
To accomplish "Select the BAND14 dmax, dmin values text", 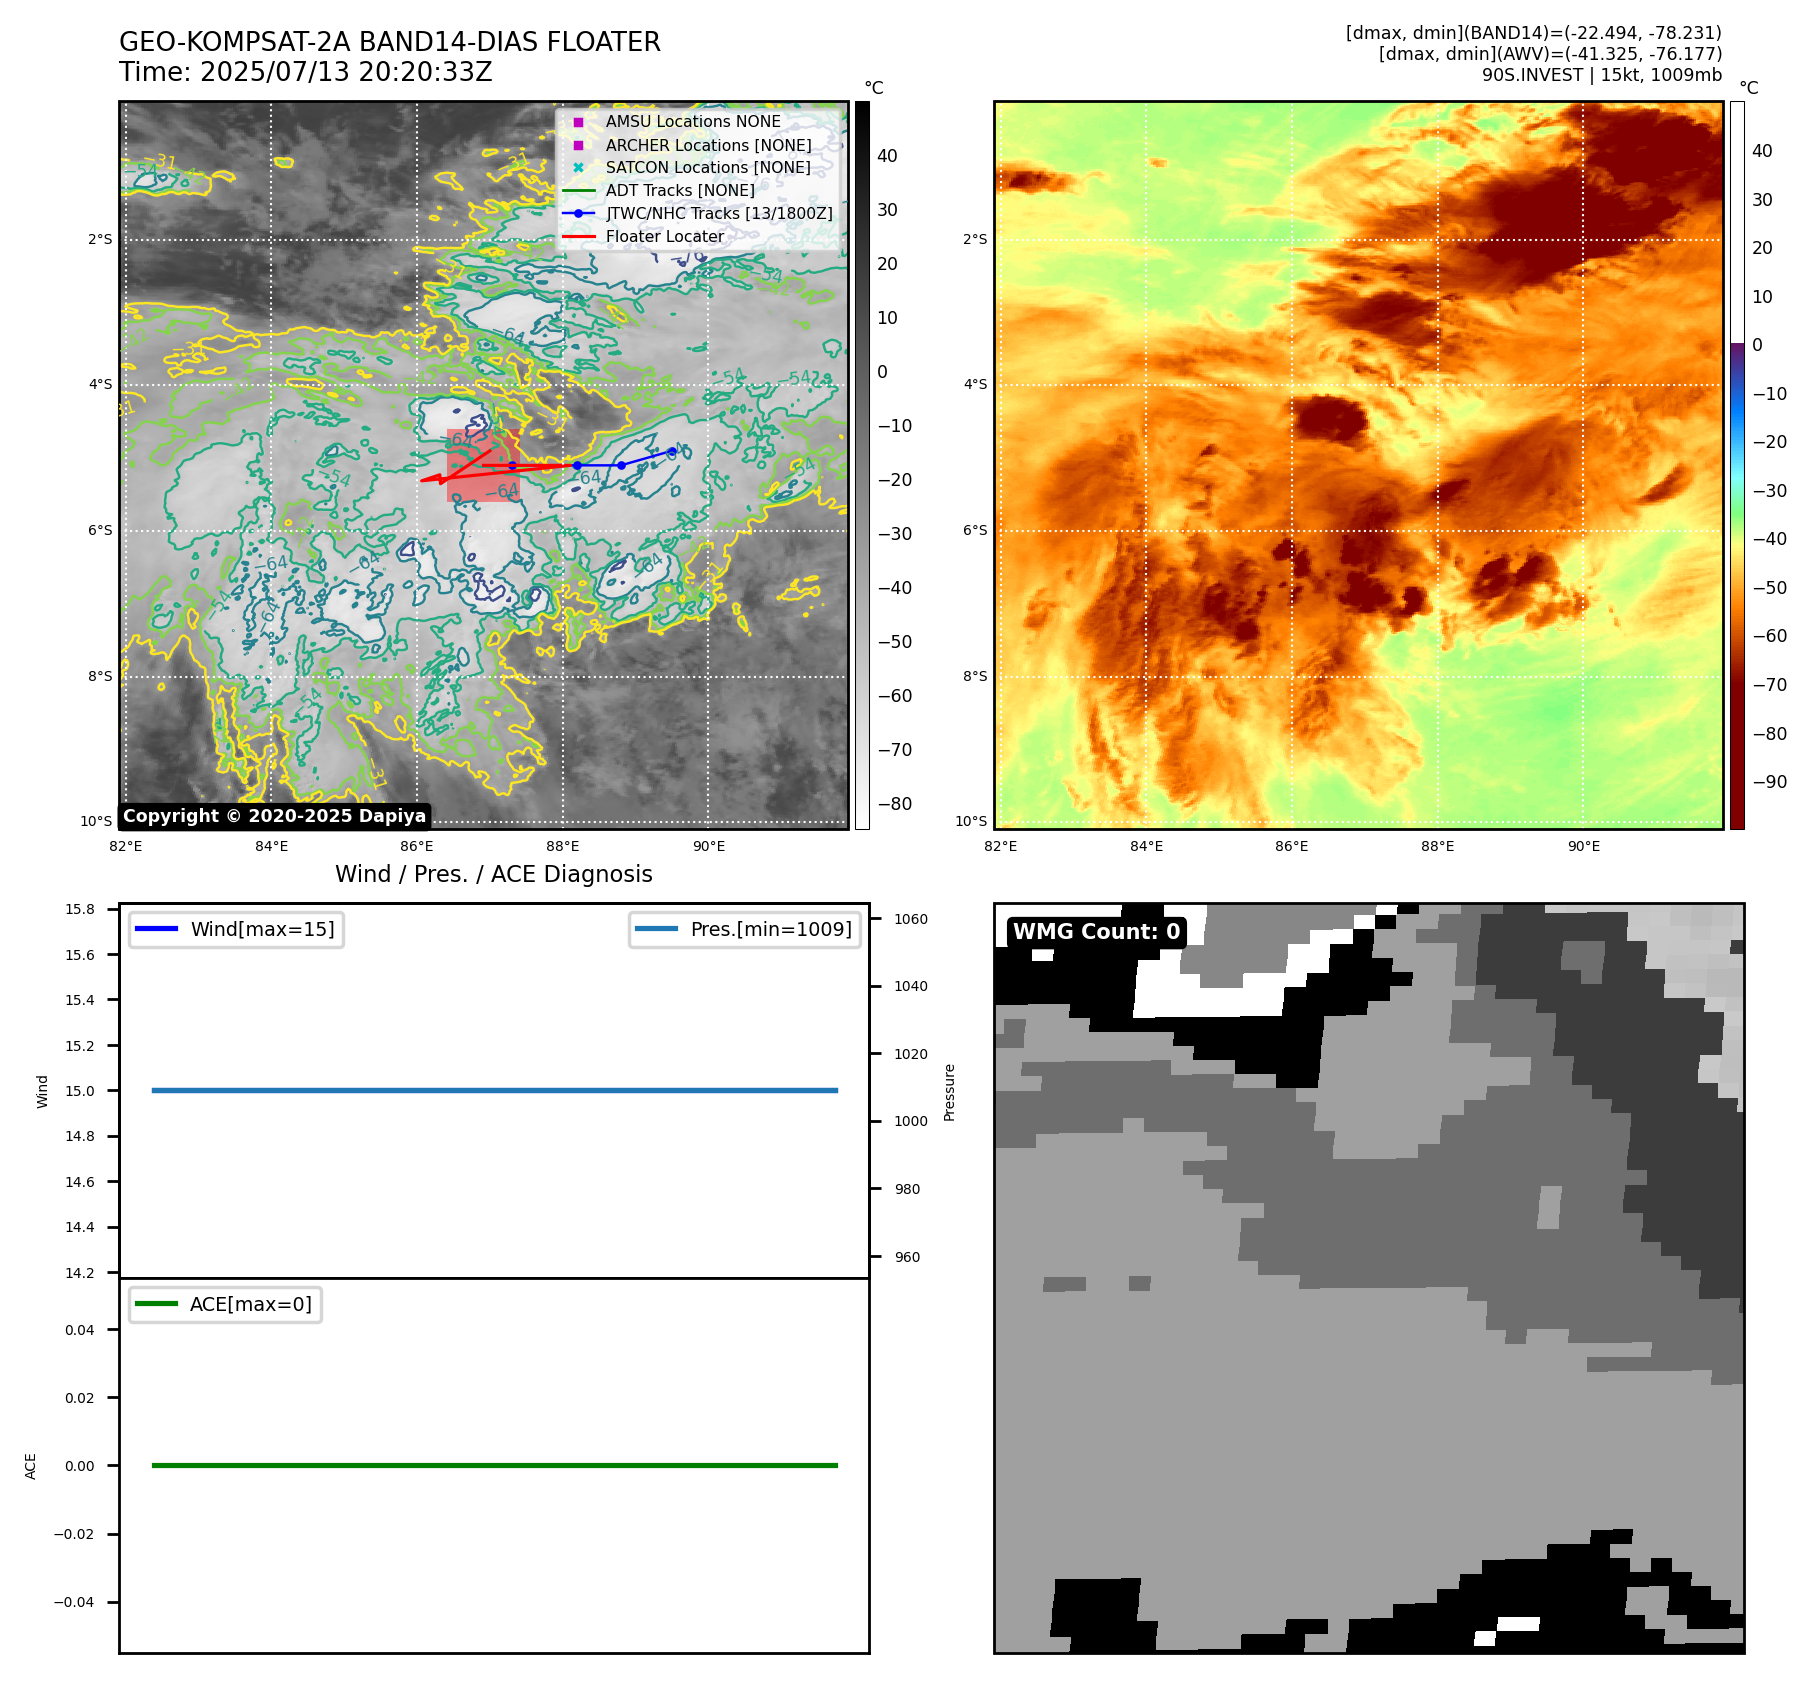I will coord(1534,33).
